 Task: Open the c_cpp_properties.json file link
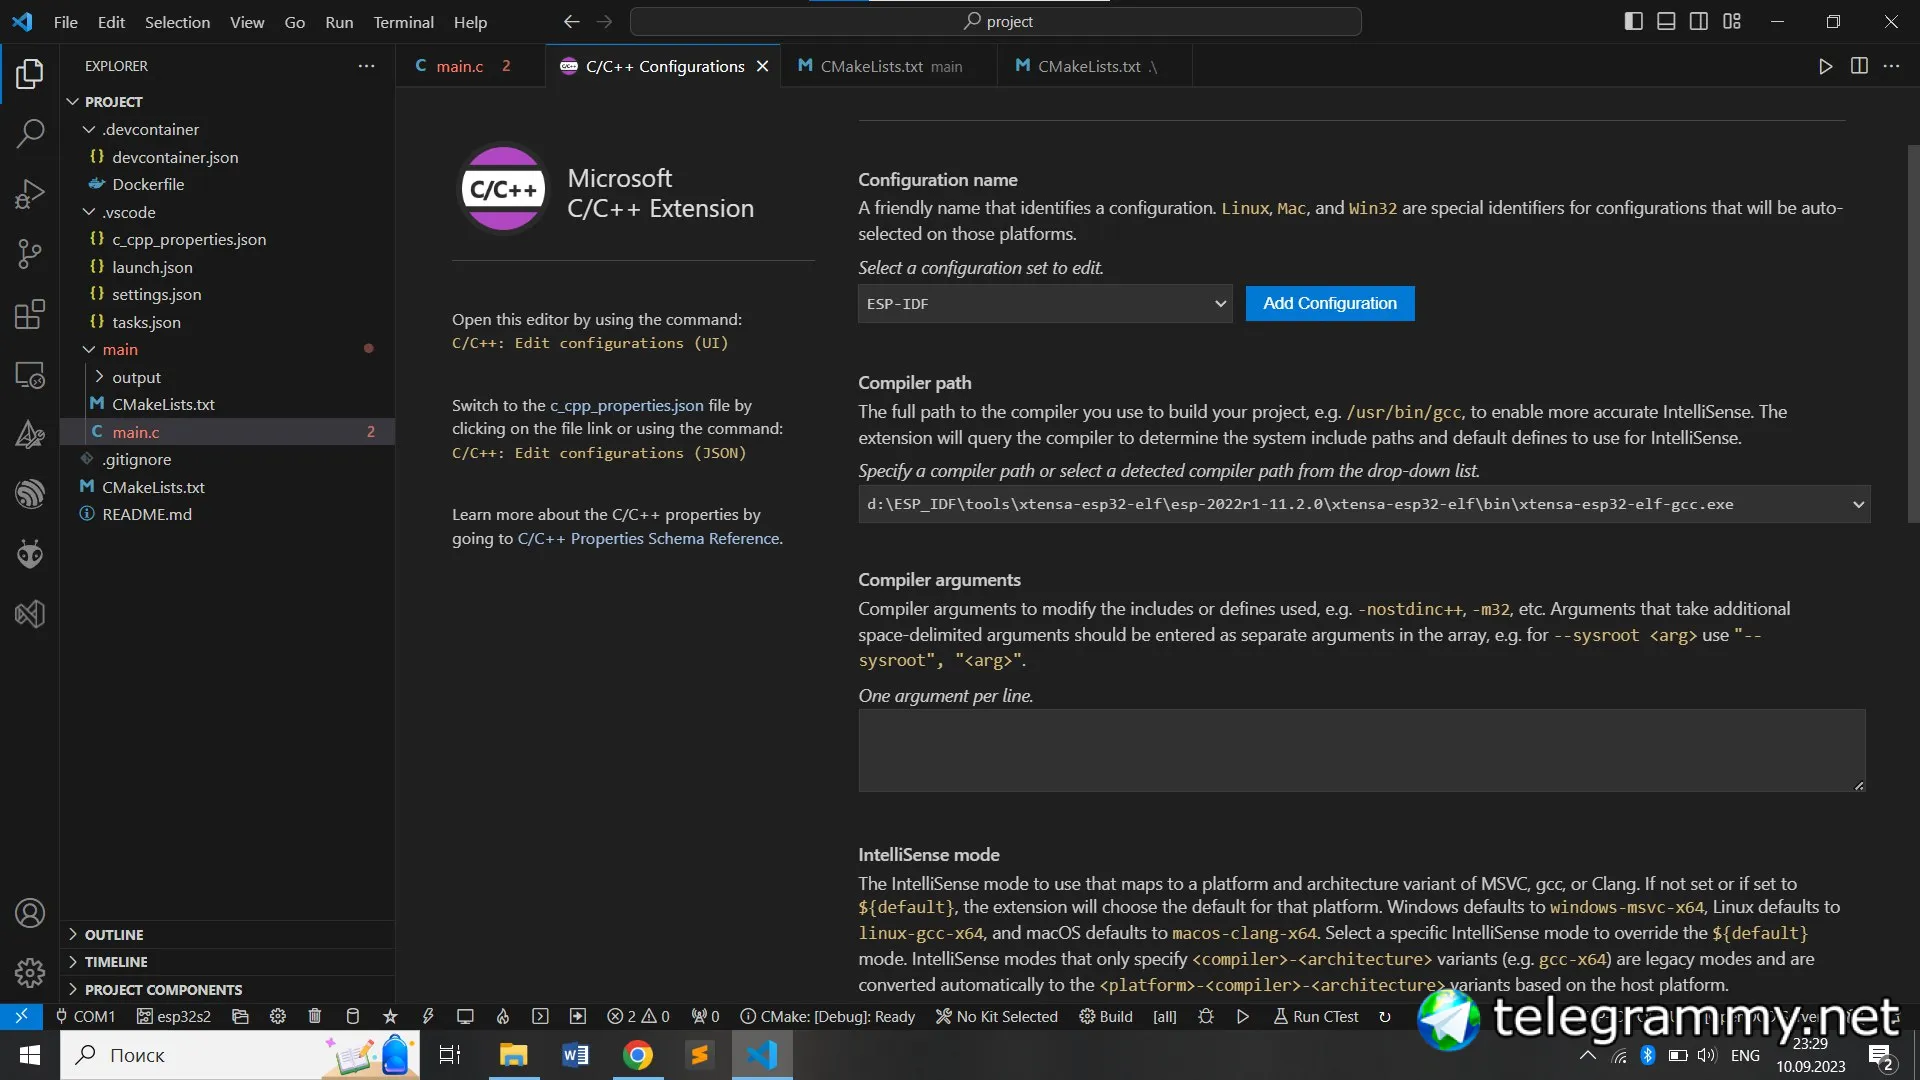coord(626,405)
